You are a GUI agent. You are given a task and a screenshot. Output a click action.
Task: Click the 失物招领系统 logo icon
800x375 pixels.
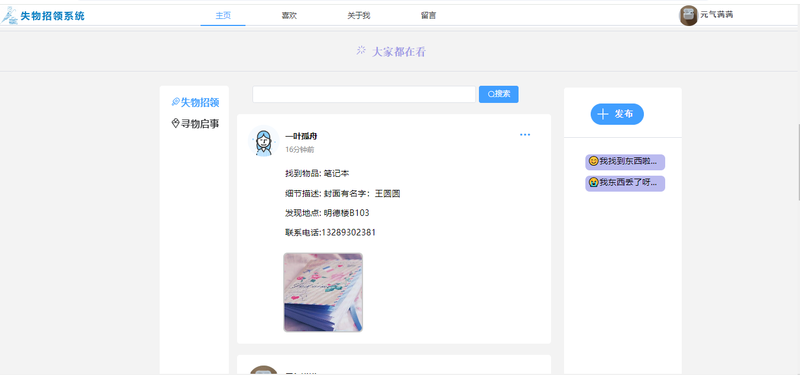coord(9,16)
